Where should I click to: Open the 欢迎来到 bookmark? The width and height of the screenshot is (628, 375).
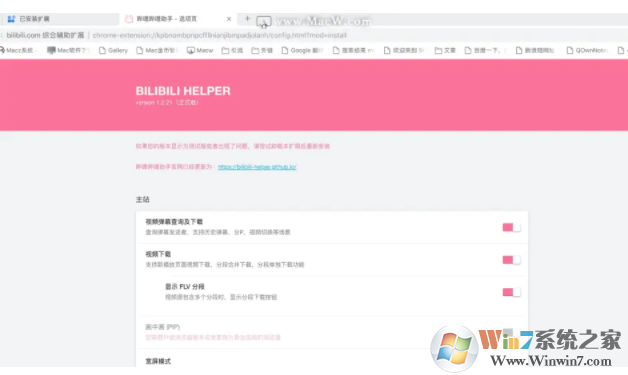click(x=404, y=50)
